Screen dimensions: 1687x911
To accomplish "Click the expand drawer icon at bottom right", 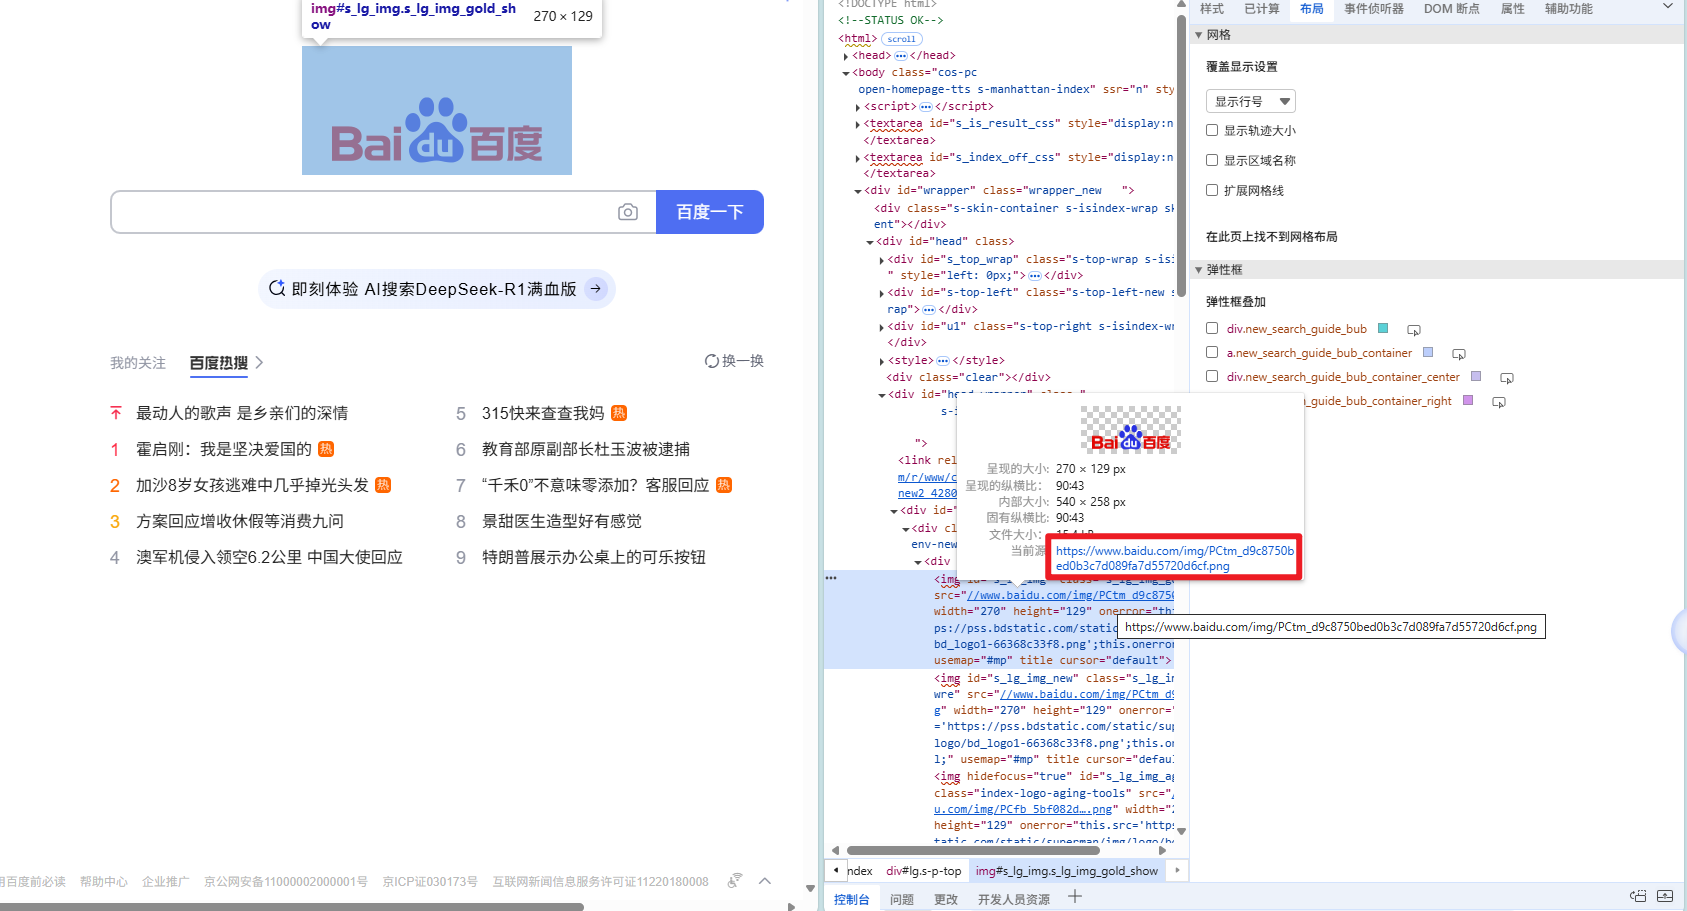I will [1665, 896].
